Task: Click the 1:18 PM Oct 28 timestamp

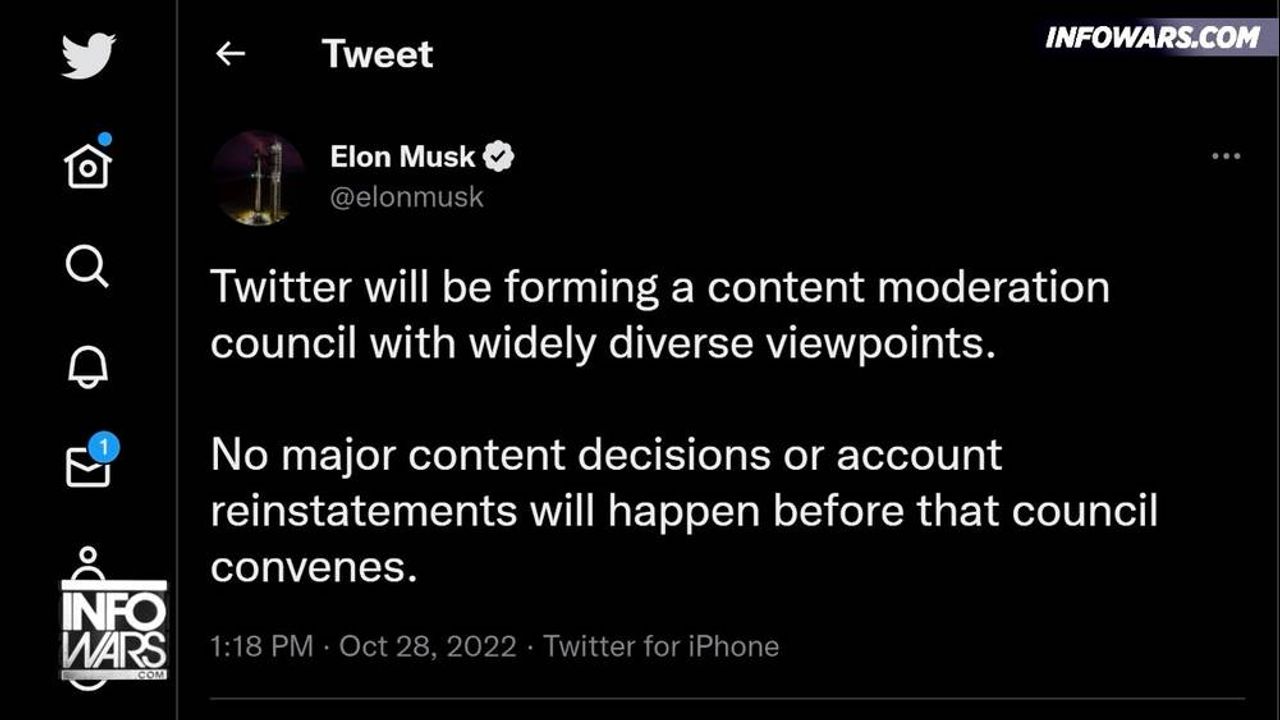Action: 363,646
